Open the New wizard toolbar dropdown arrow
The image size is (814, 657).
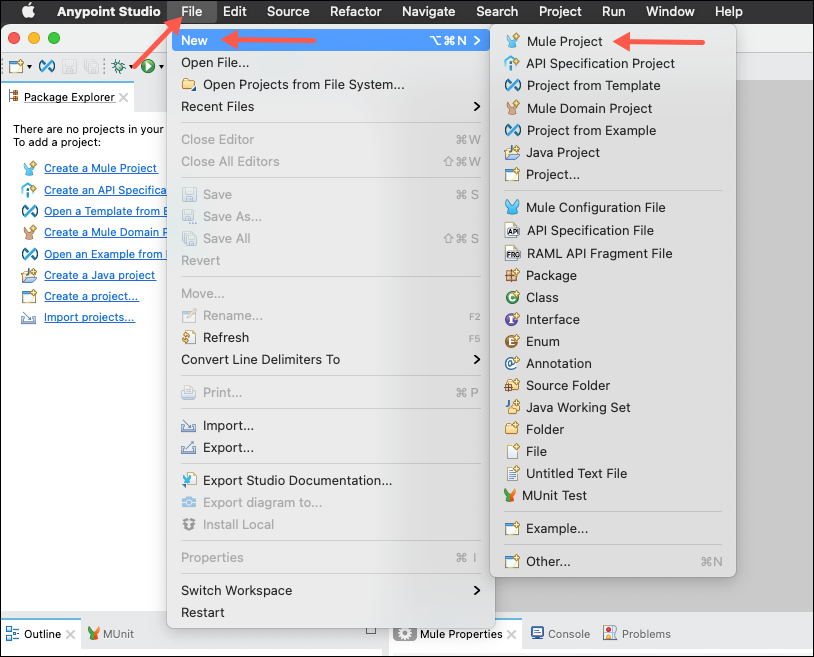click(x=29, y=67)
